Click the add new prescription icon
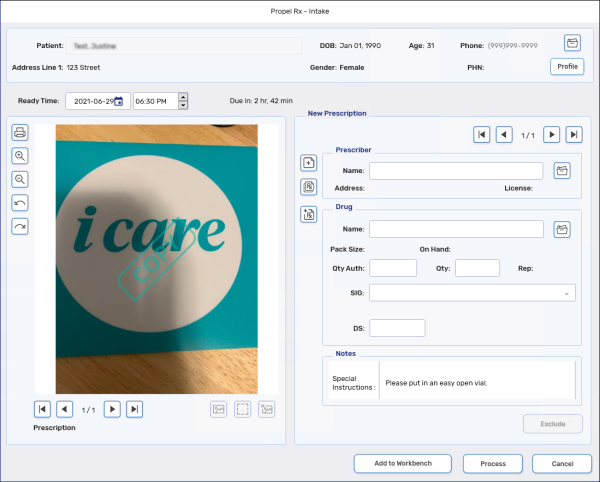600x482 pixels. pyautogui.click(x=308, y=163)
